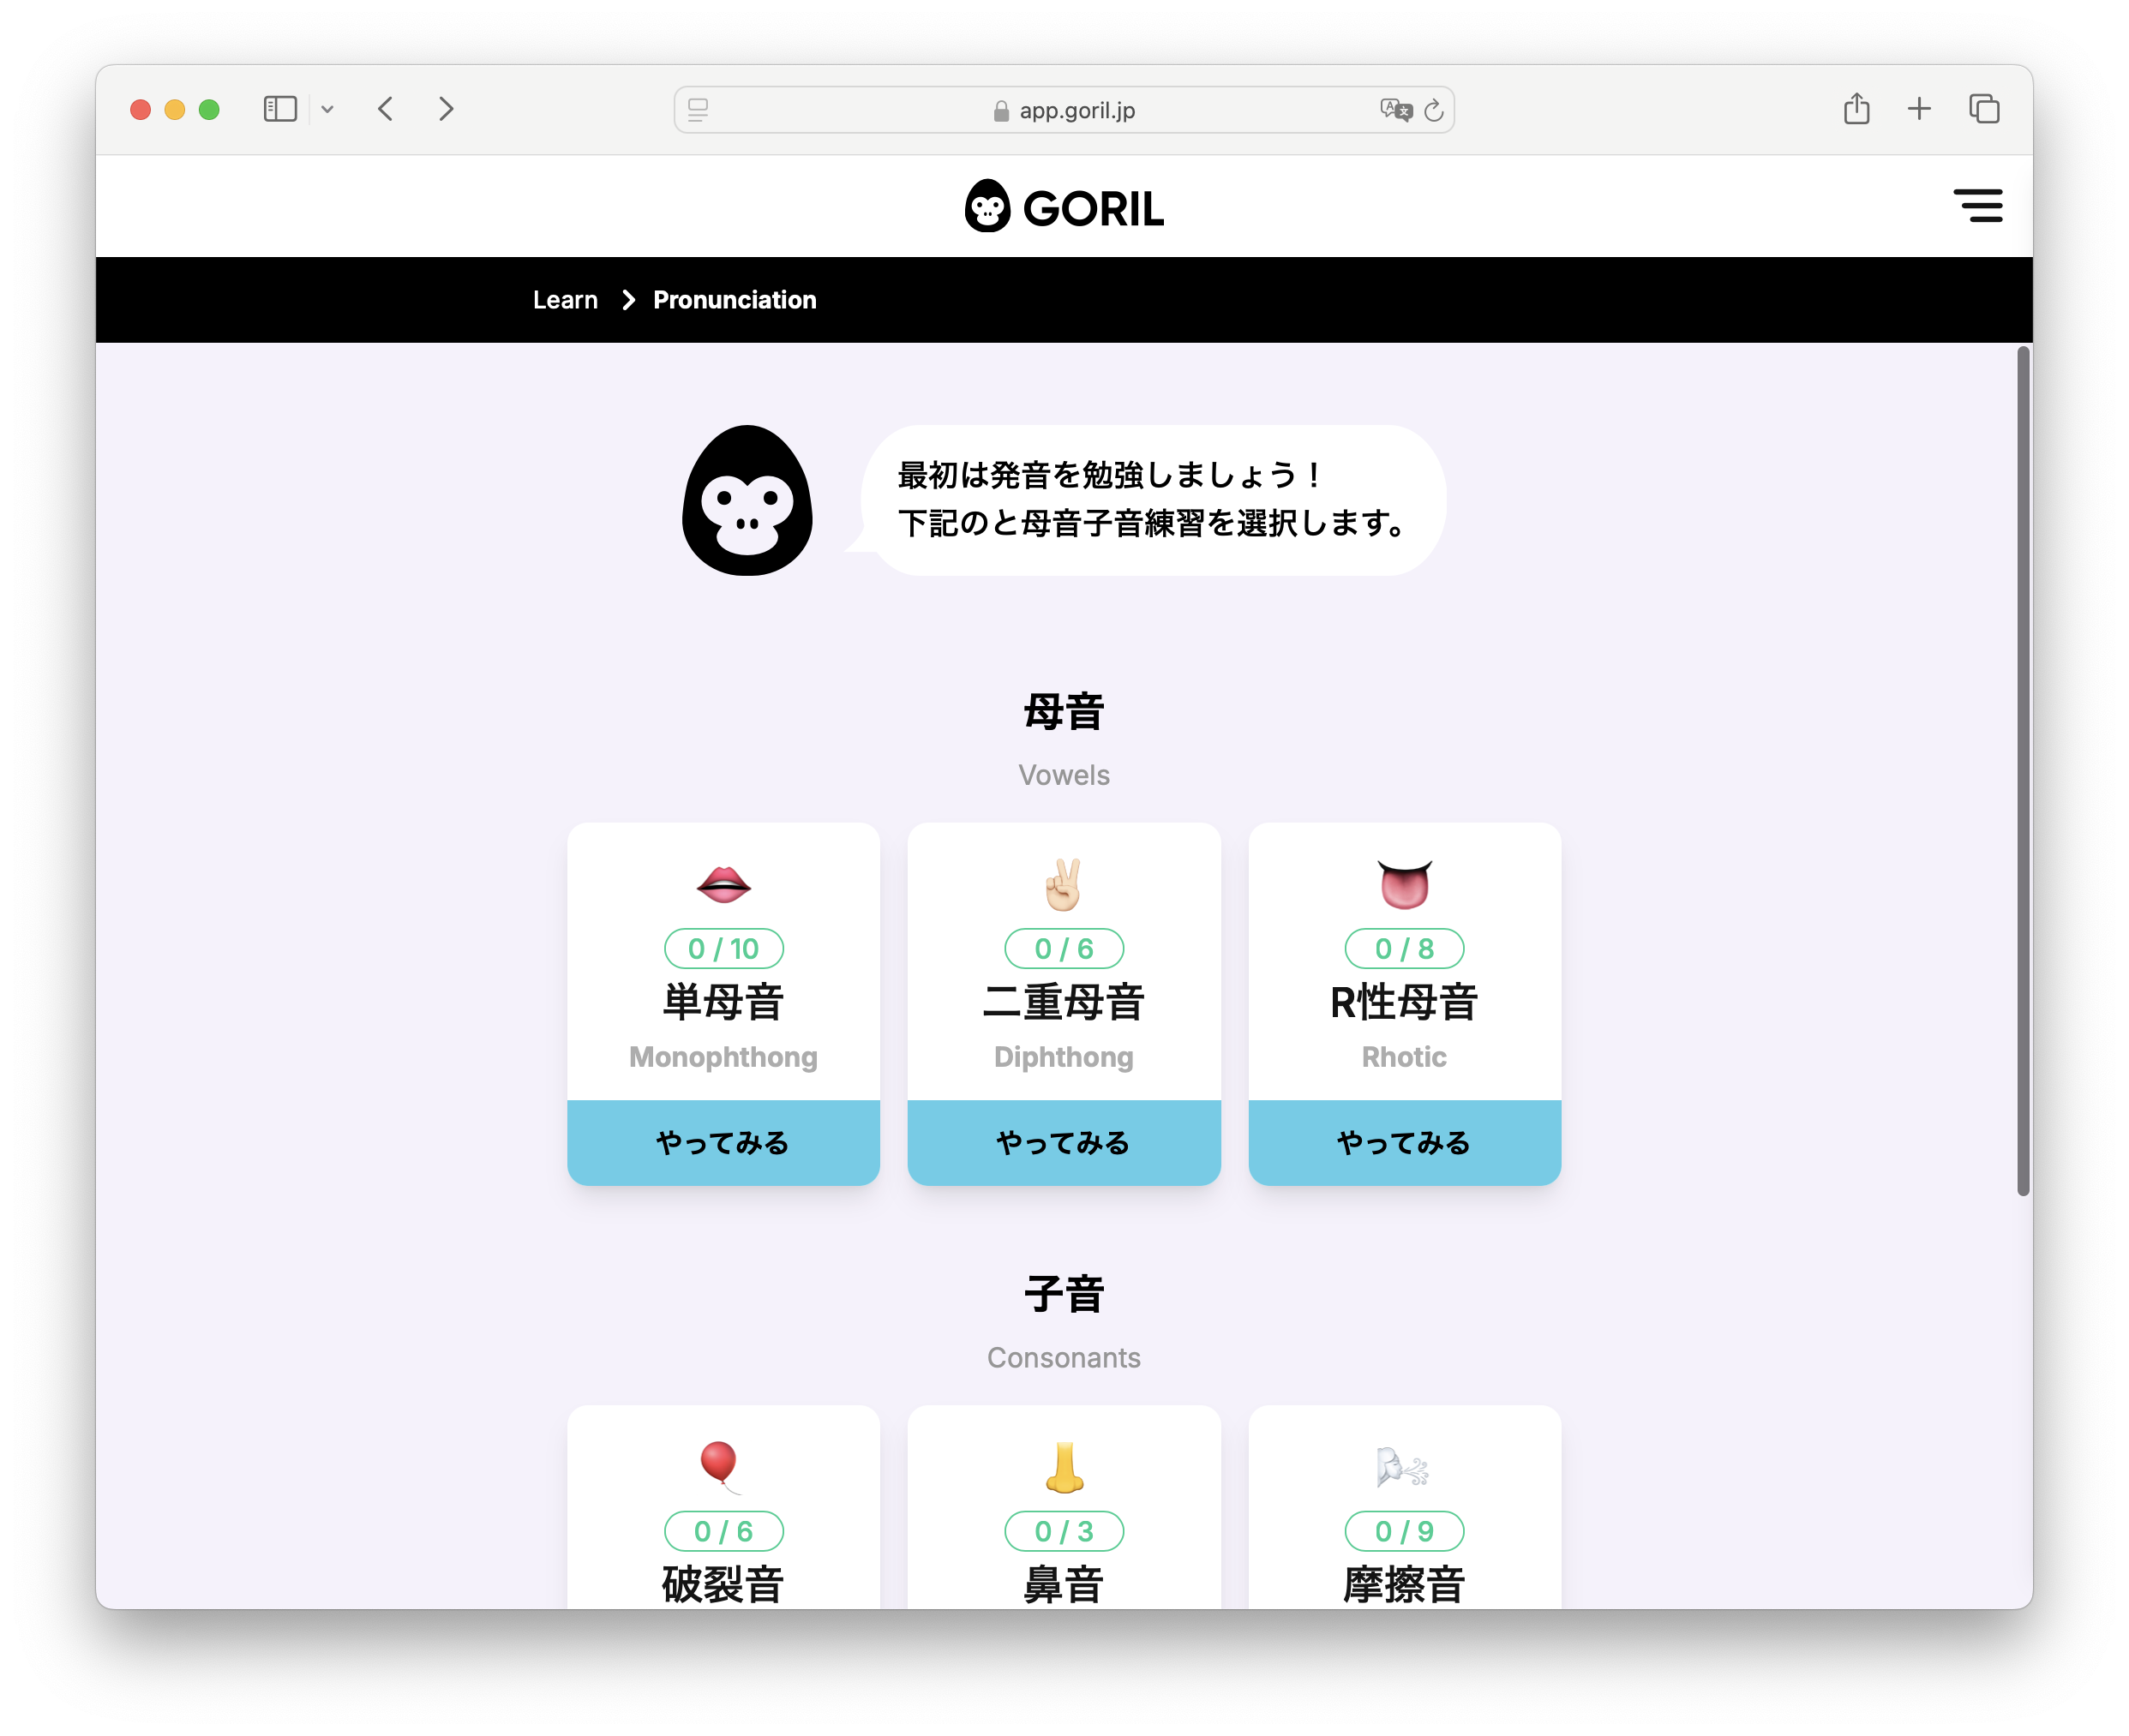The height and width of the screenshot is (1736, 2129).
Task: Click the Vowels subtitle
Action: (x=1064, y=775)
